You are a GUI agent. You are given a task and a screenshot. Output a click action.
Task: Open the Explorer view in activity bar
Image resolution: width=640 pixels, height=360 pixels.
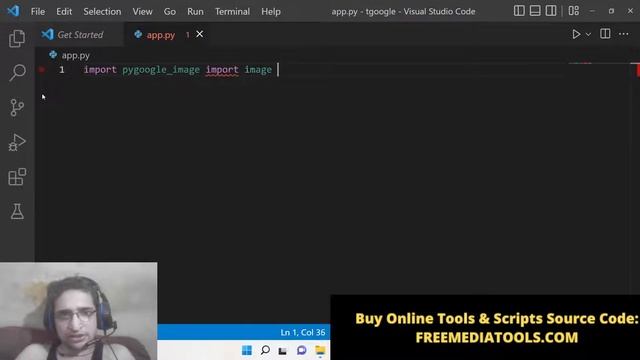(17, 38)
